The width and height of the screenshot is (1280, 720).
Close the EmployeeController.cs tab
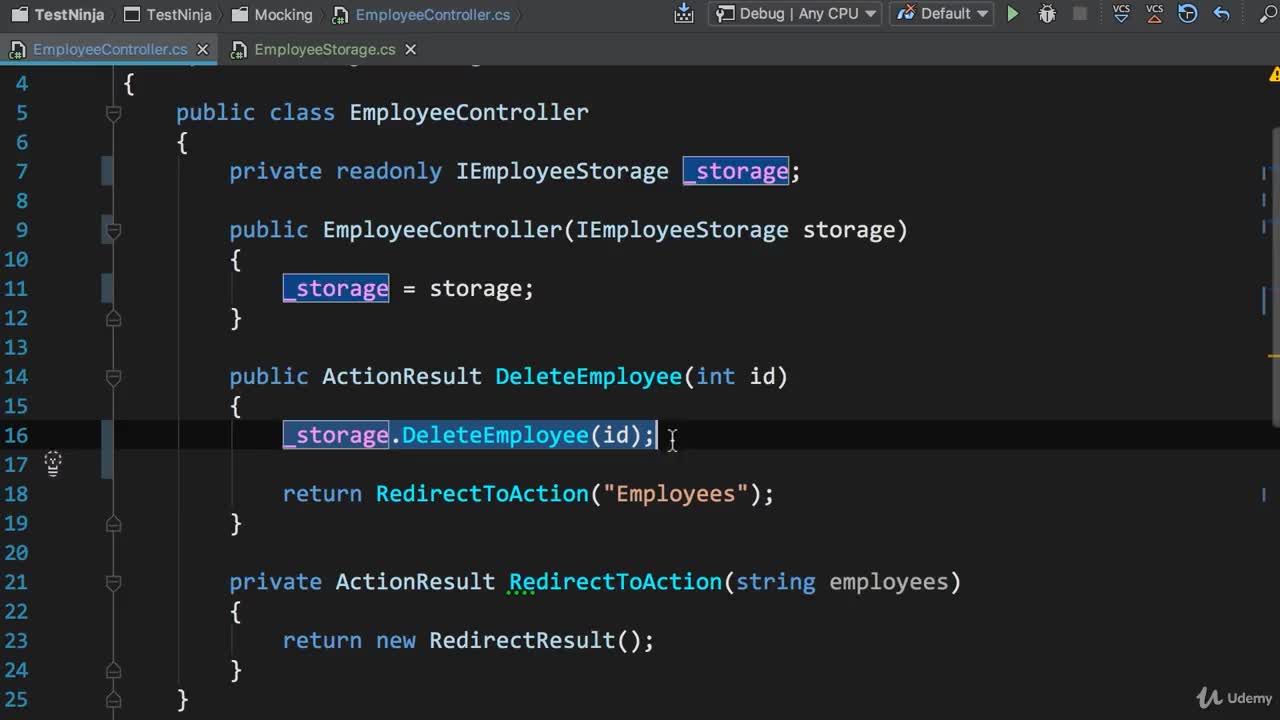(203, 49)
